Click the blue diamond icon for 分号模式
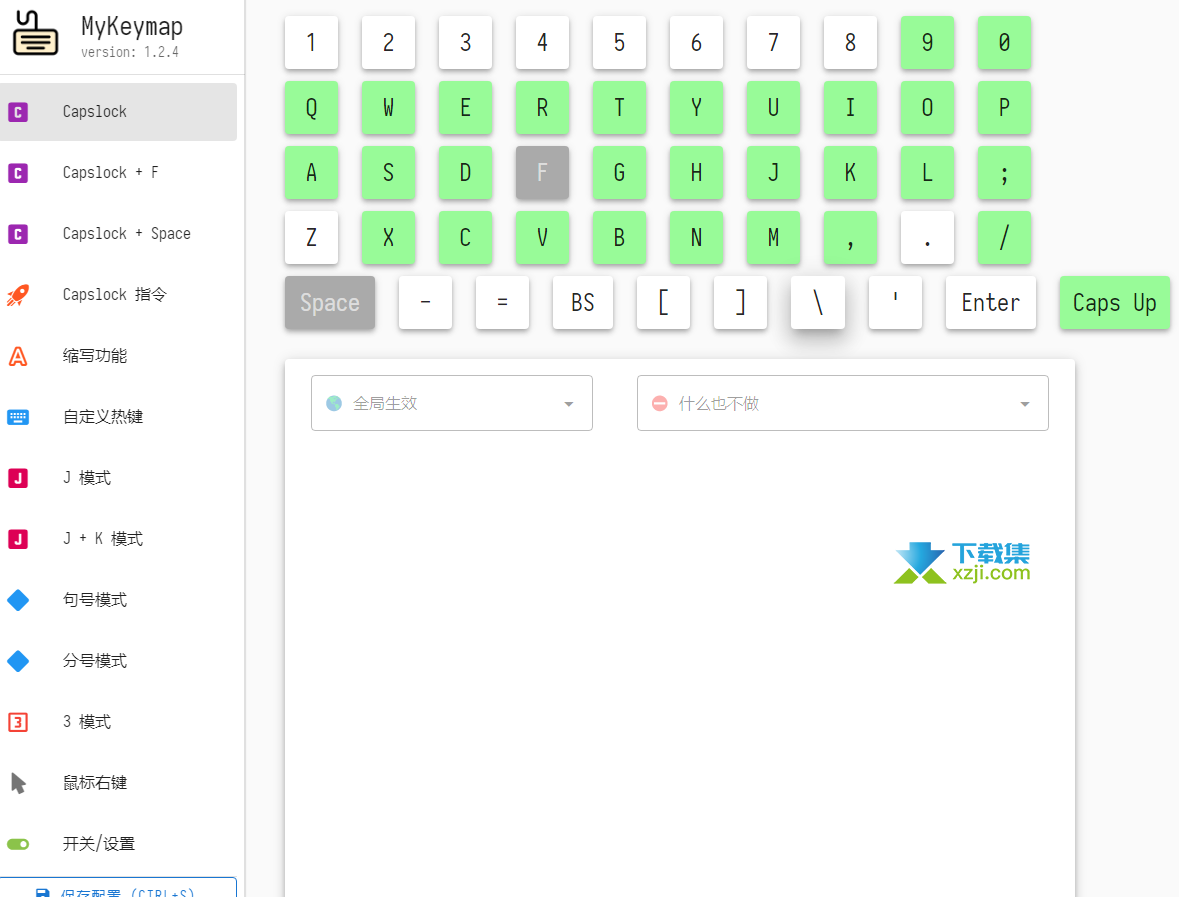The height and width of the screenshot is (897, 1179). 18,661
